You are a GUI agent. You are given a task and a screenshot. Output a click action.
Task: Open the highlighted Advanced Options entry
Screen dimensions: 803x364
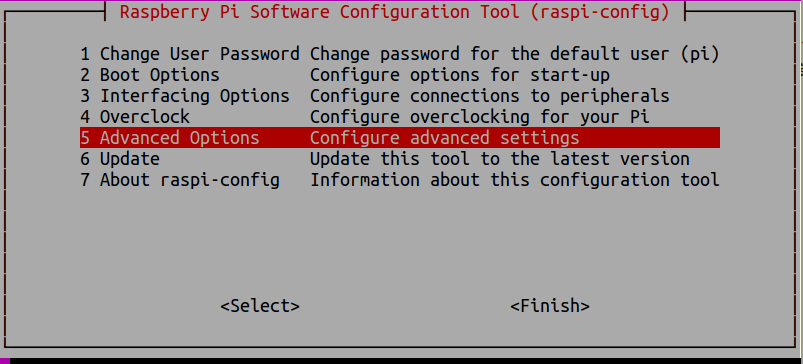pos(399,138)
